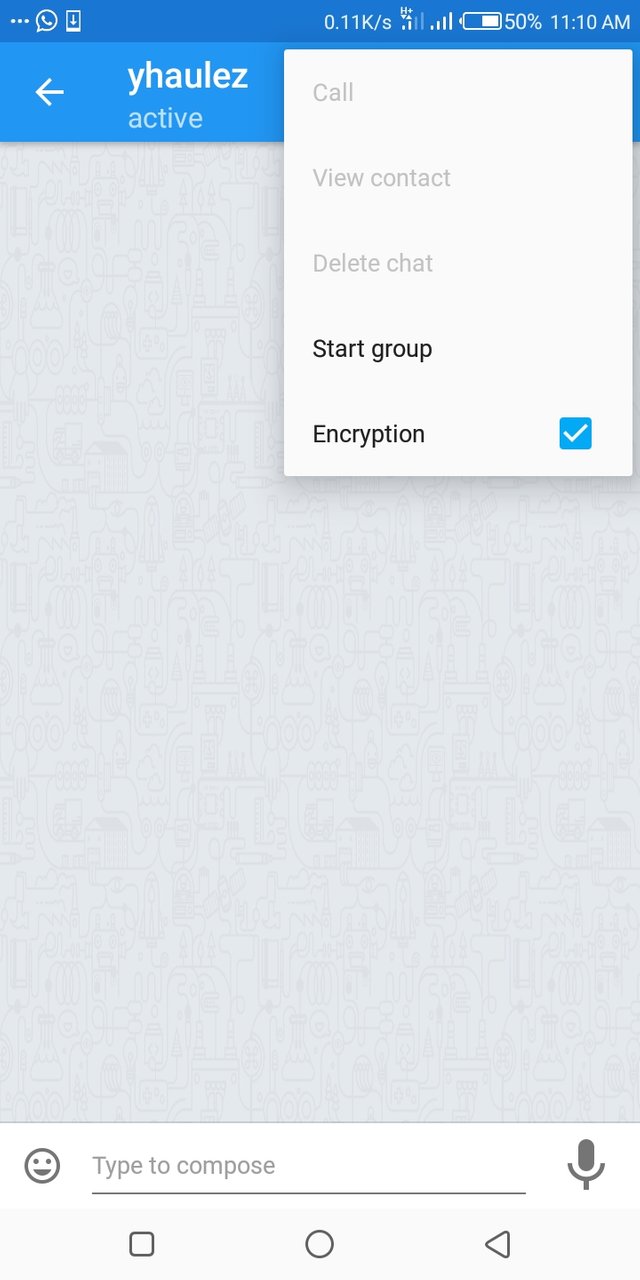Tap the signal strength bars icon
Viewport: 640px width, 1280px height.
441,21
